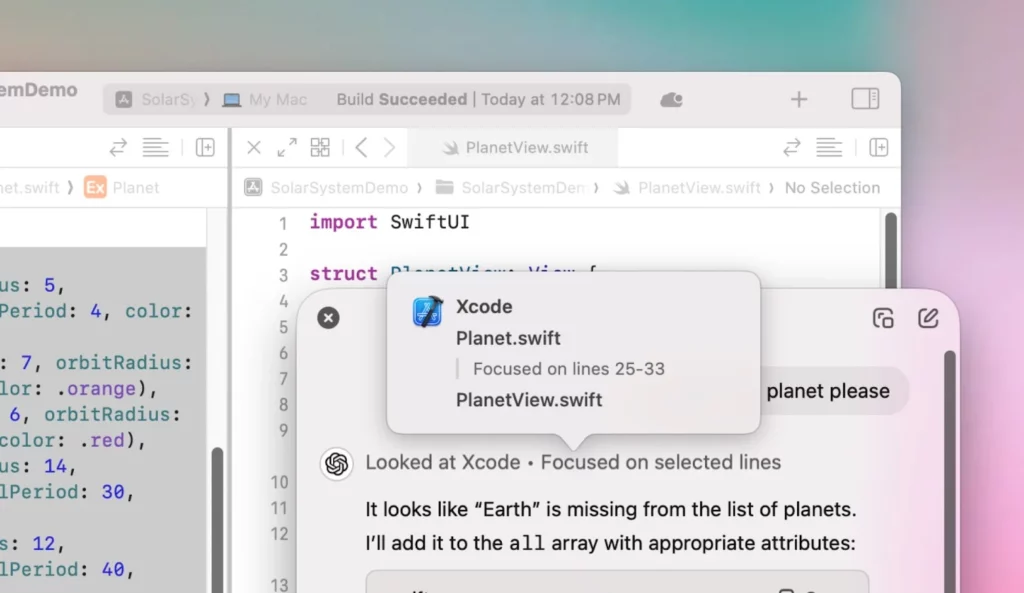This screenshot has height=593, width=1024.
Task: Add an editor on the right pane
Action: 878,148
